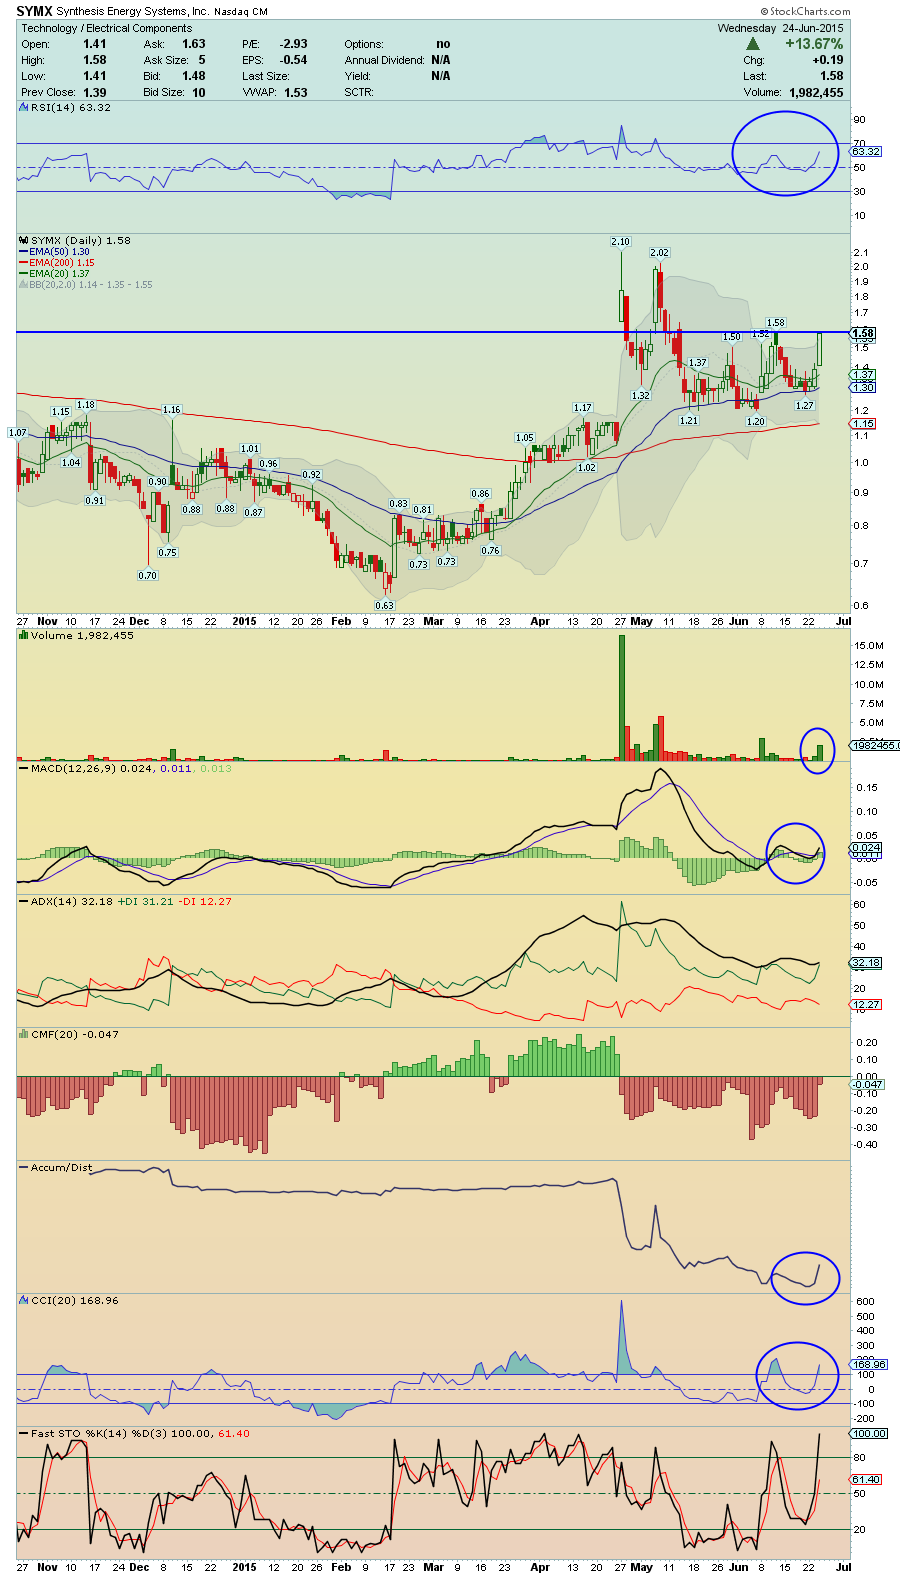This screenshot has width=900, height=1577.
Task: Click the CMF(20) panel icon
Action: point(24,1034)
